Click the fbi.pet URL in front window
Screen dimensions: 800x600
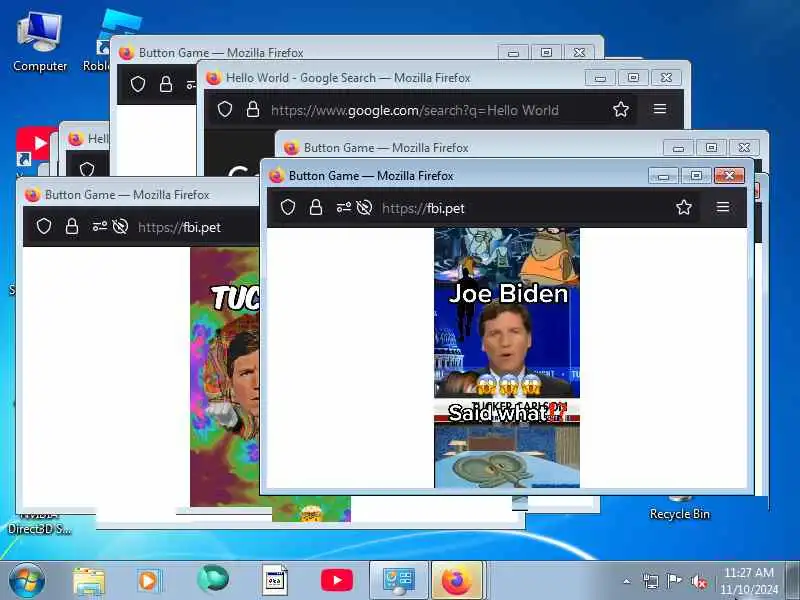click(x=423, y=208)
